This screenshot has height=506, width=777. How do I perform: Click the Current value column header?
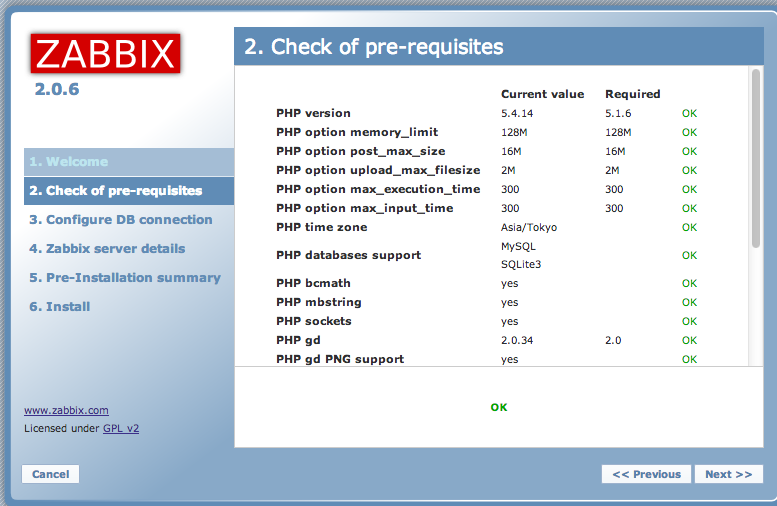(x=542, y=94)
